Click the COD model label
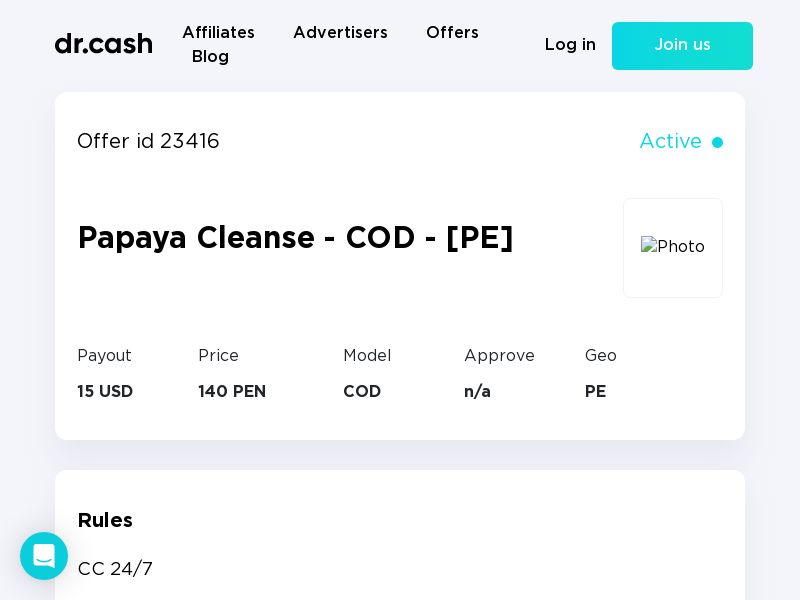 click(x=362, y=392)
